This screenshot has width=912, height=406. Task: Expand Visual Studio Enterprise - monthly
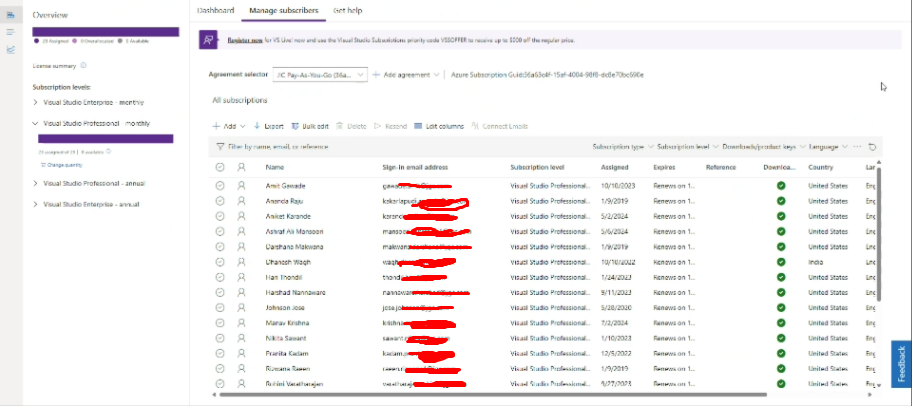tap(35, 102)
